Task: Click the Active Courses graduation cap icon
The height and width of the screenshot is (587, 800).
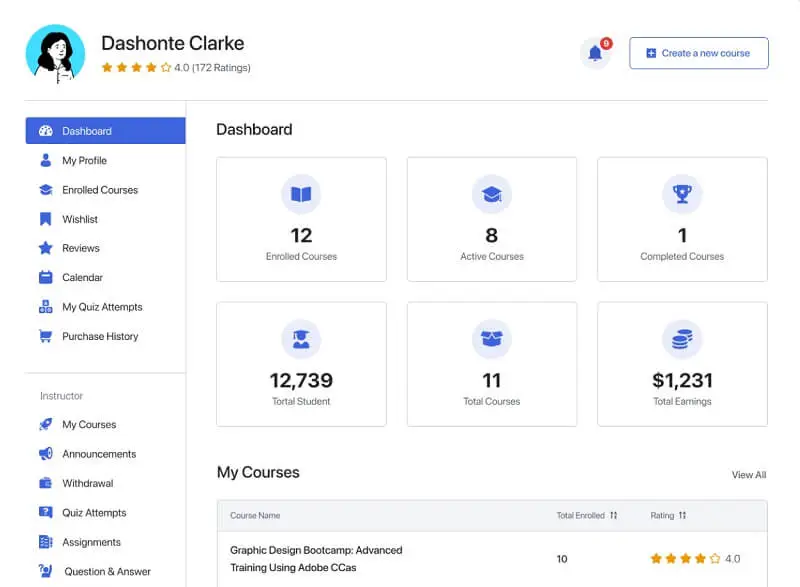Action: click(x=491, y=195)
